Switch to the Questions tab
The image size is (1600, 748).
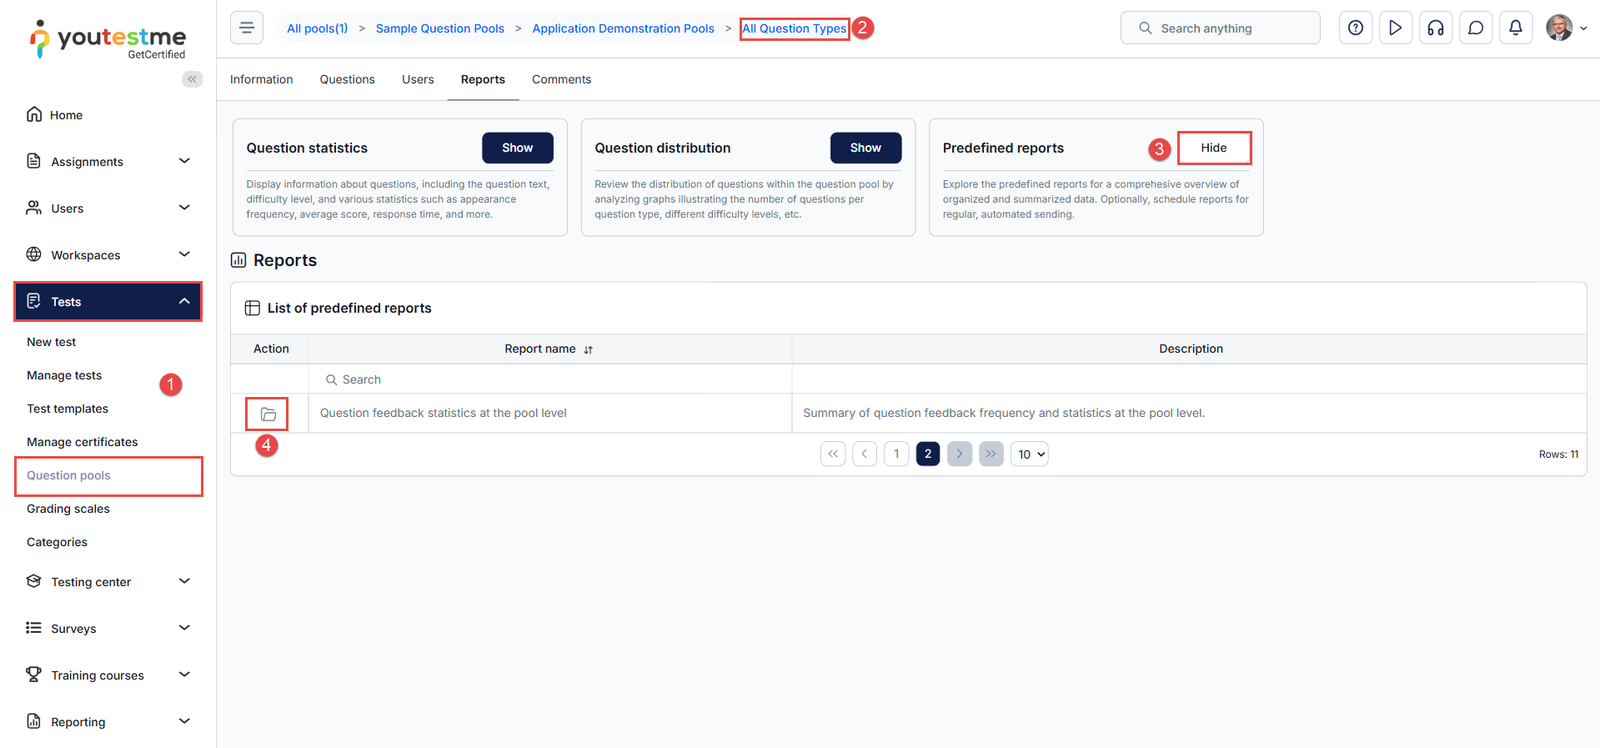click(347, 80)
